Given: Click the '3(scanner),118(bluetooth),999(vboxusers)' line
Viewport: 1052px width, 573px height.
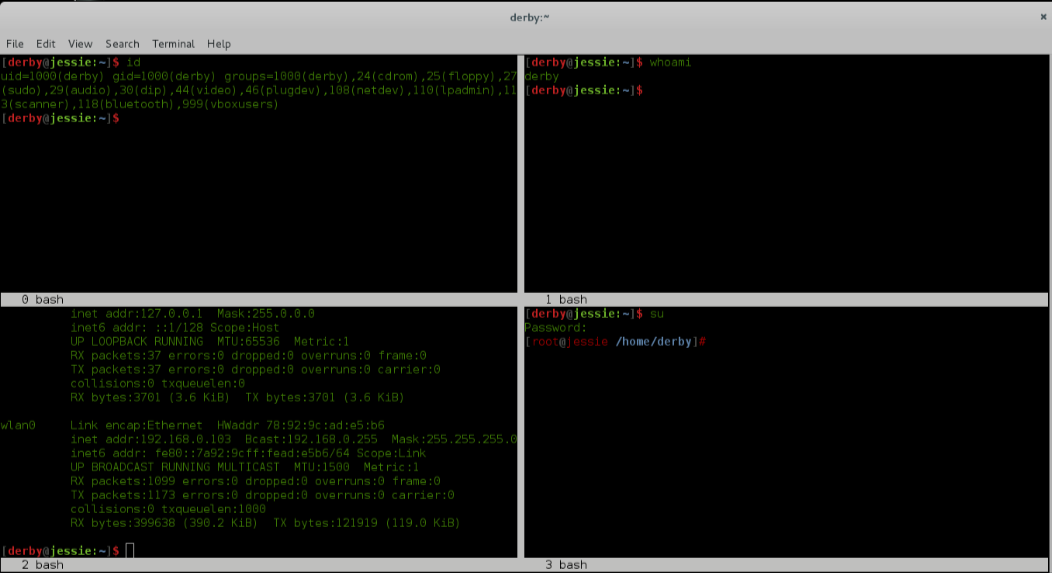Looking at the screenshot, I should click(x=139, y=104).
